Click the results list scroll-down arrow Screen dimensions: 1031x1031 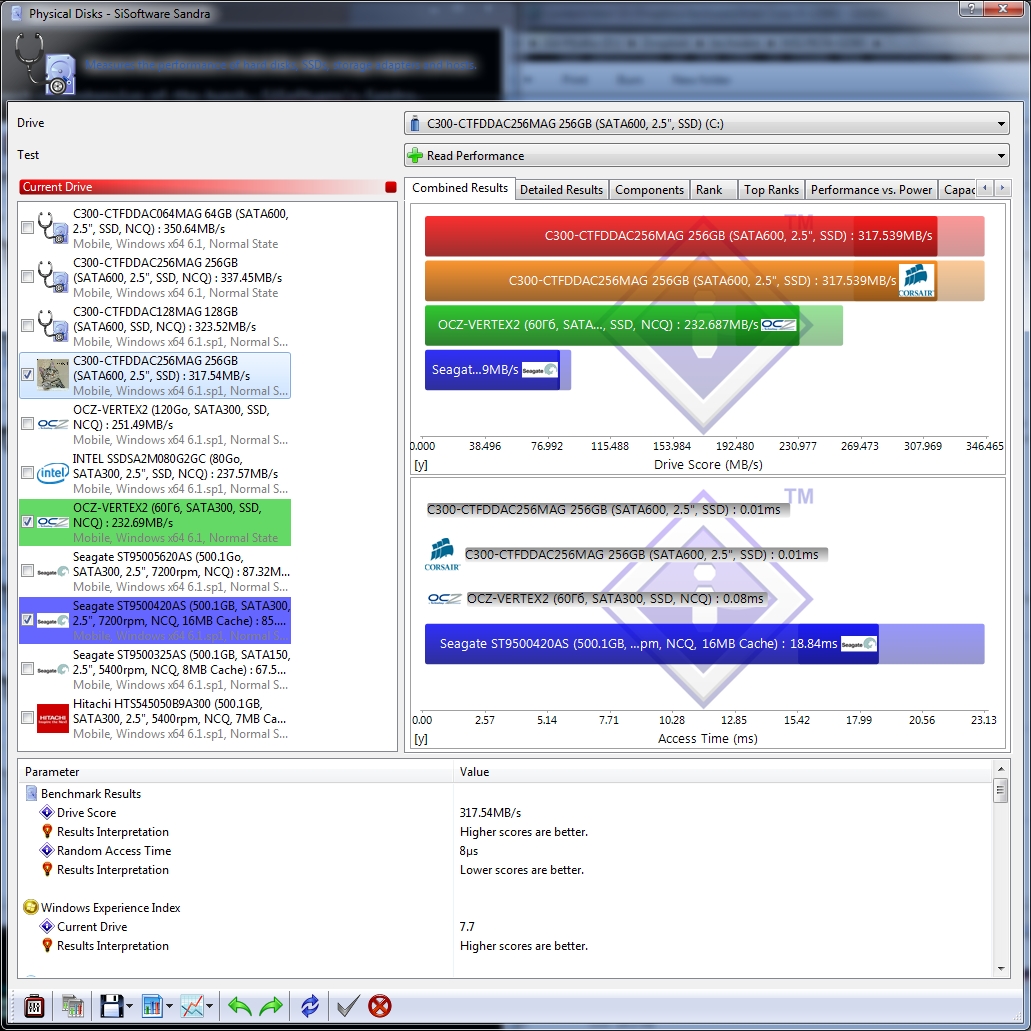pyautogui.click(x=1001, y=969)
